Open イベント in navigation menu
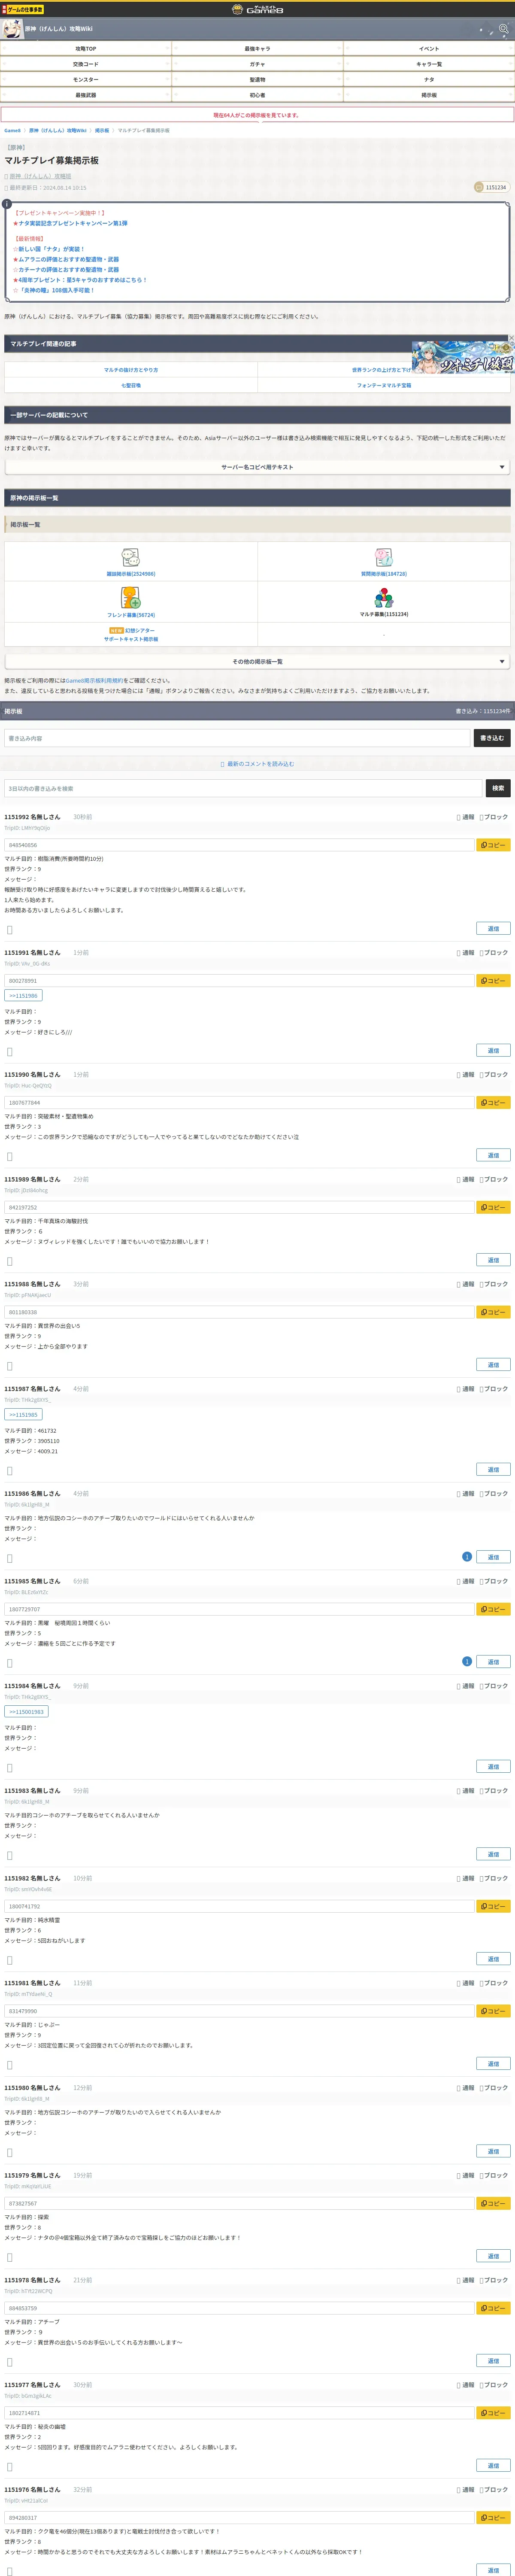 (x=429, y=48)
